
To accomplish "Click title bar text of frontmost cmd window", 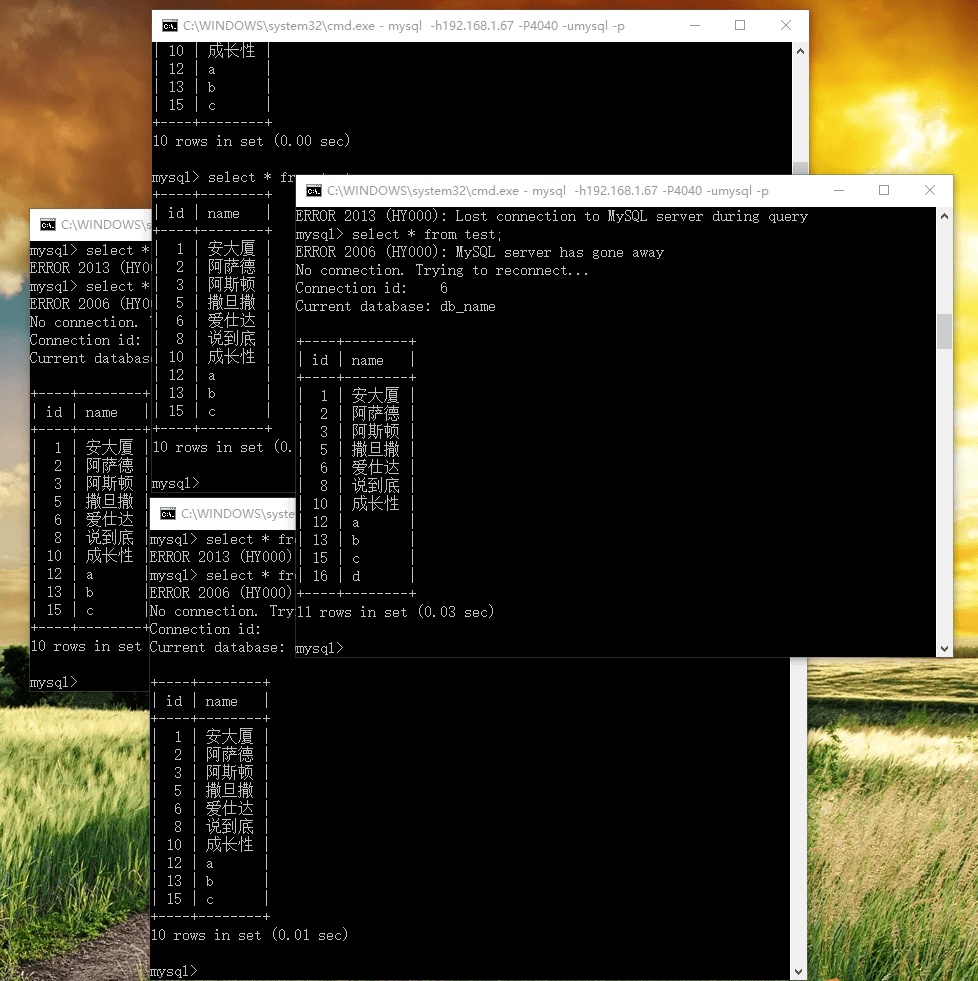I will pos(547,191).
